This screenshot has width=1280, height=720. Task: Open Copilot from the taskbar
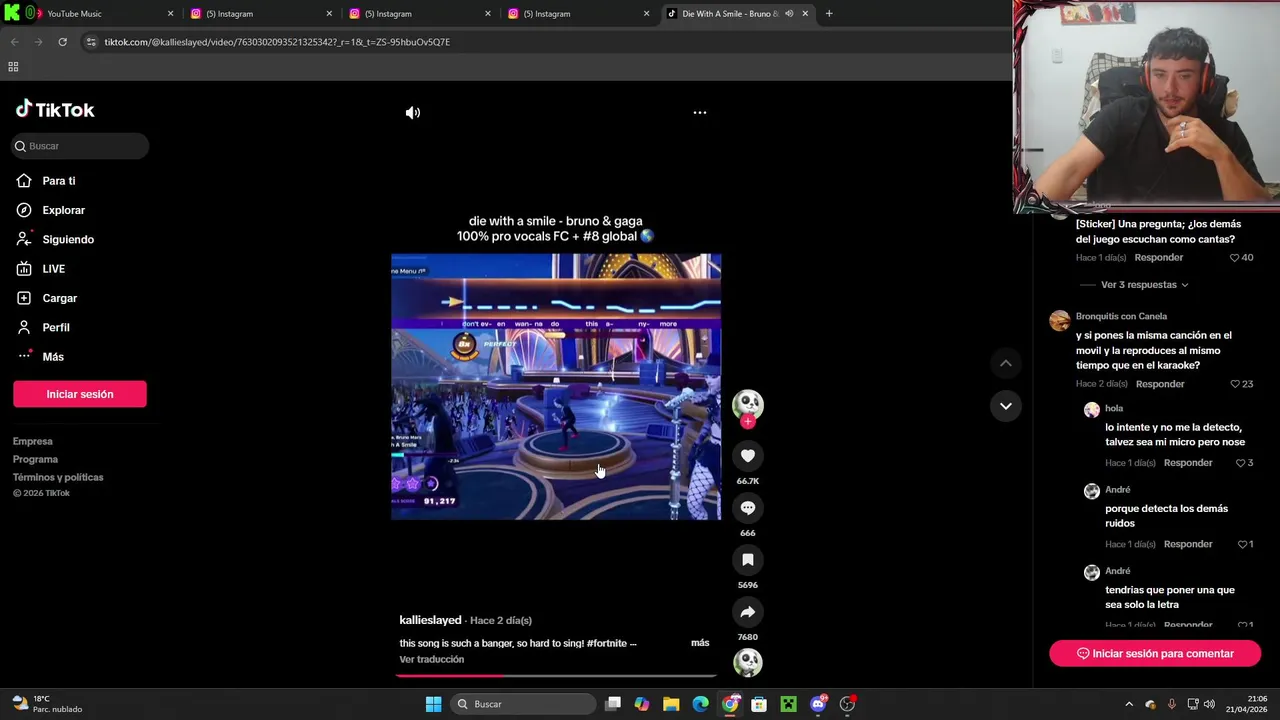click(x=642, y=704)
